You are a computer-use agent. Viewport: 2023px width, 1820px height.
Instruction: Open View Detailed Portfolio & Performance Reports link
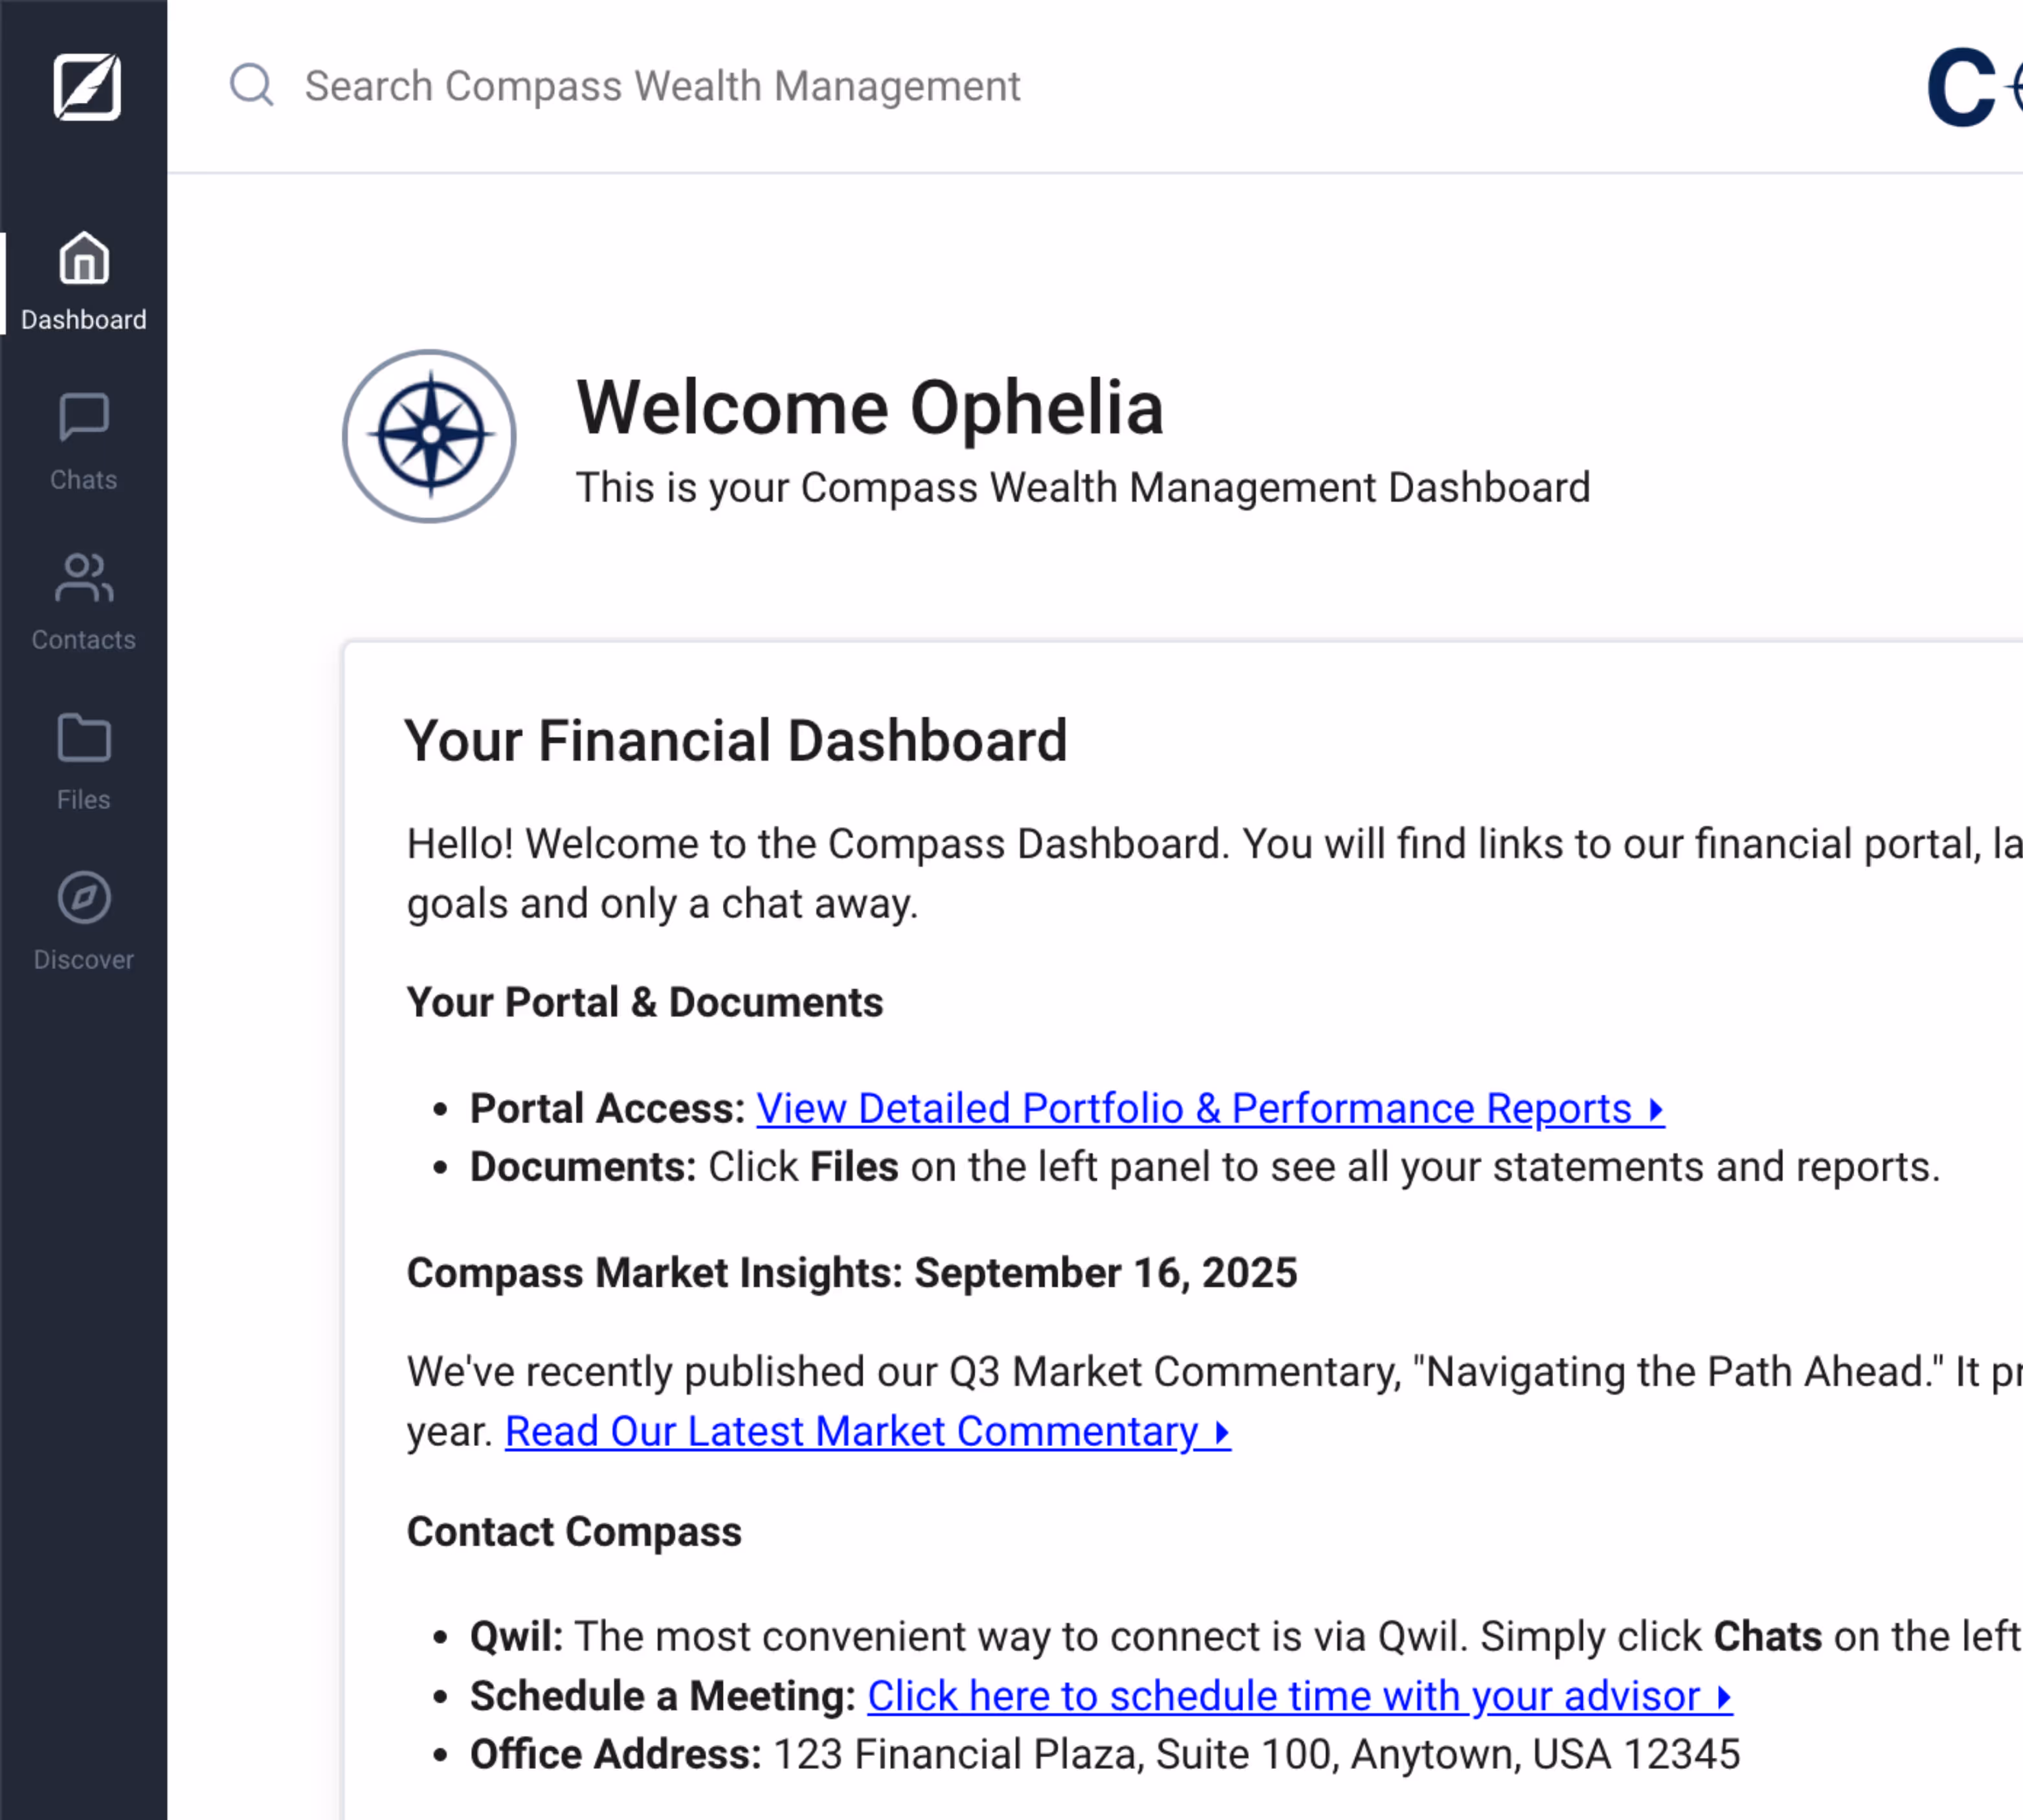tap(1209, 1108)
